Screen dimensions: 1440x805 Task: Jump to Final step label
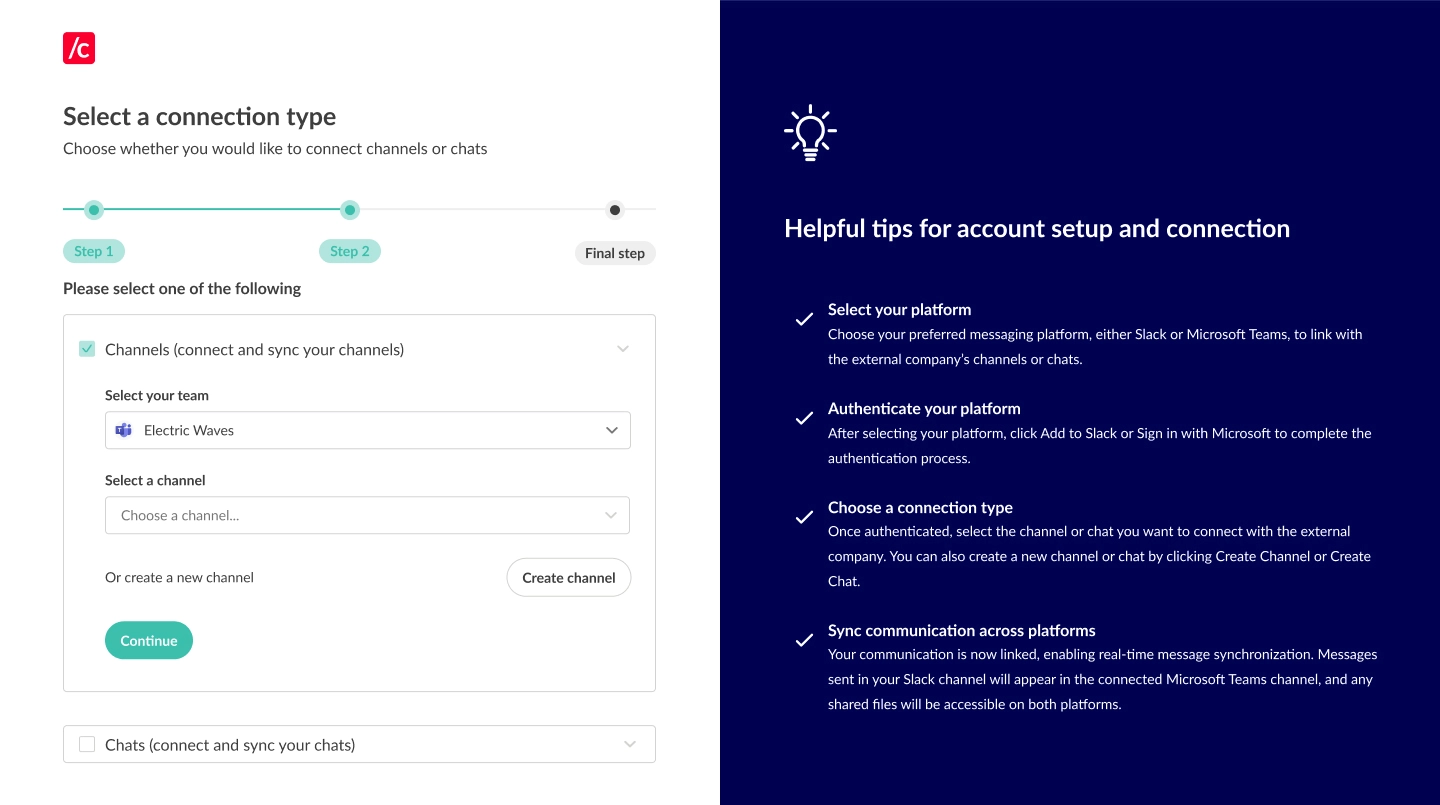(x=615, y=253)
